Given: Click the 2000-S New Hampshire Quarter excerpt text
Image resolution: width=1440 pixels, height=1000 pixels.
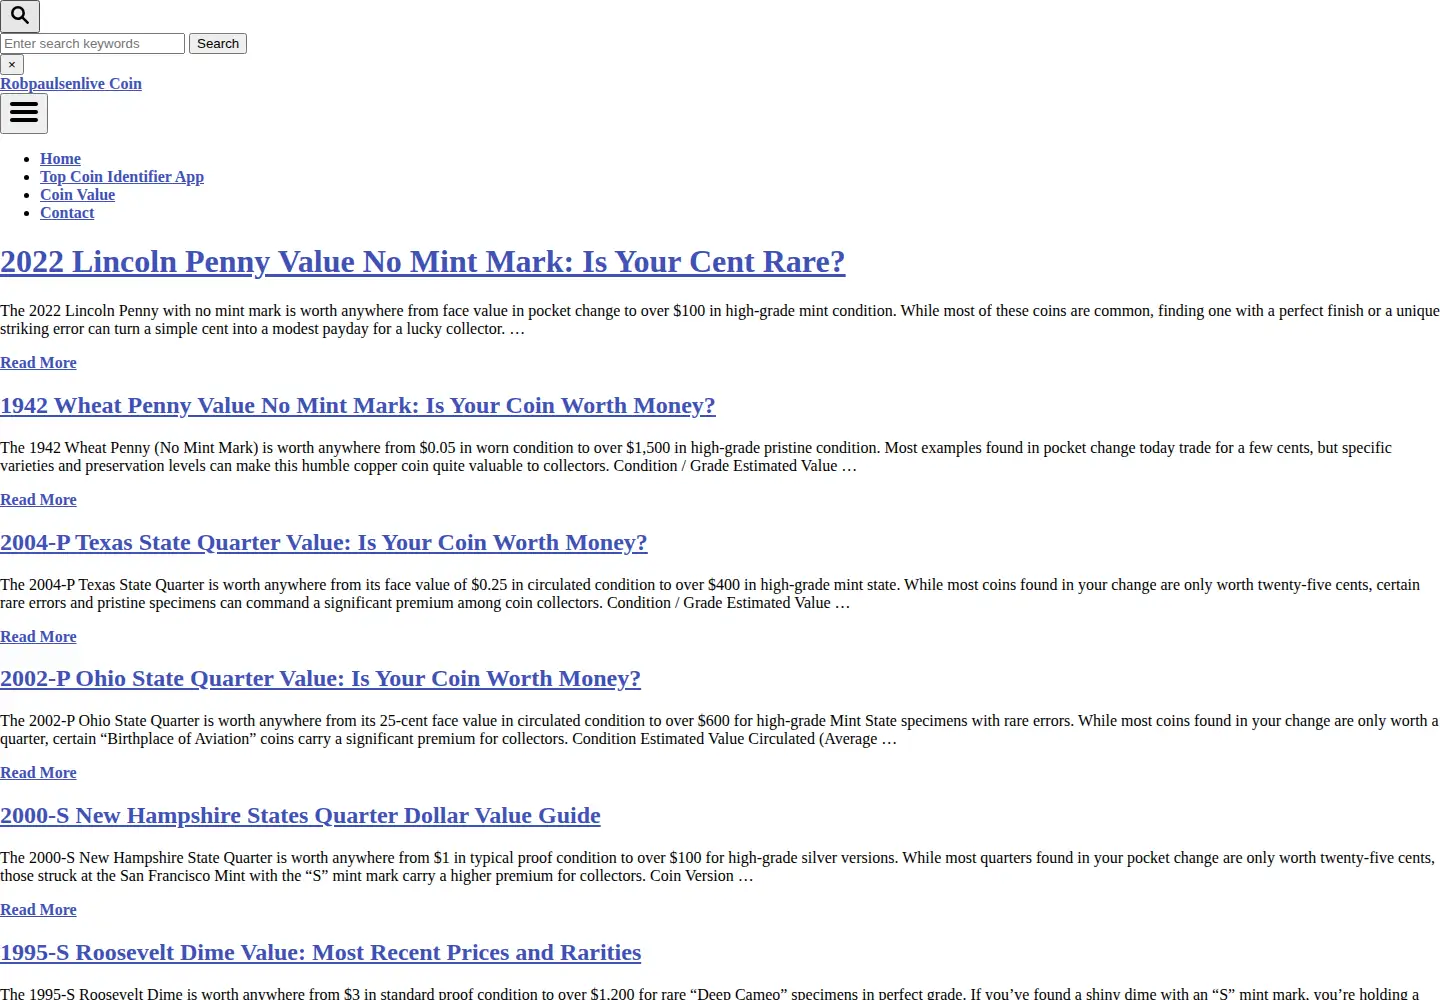Looking at the screenshot, I should click(x=718, y=867).
